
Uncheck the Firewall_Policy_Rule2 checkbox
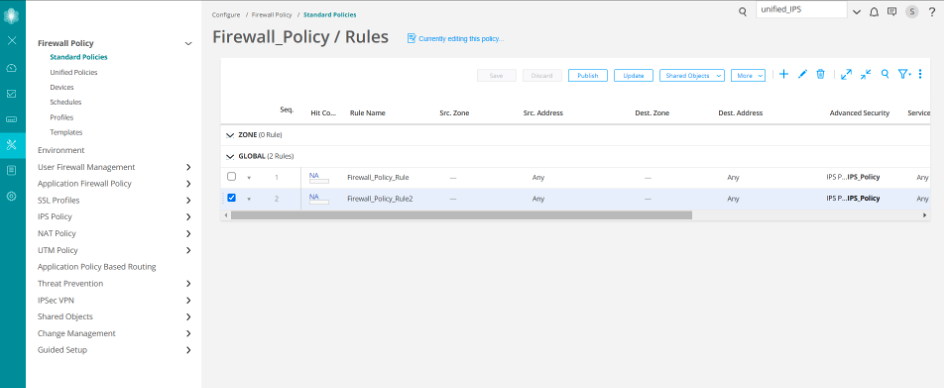[x=231, y=198]
